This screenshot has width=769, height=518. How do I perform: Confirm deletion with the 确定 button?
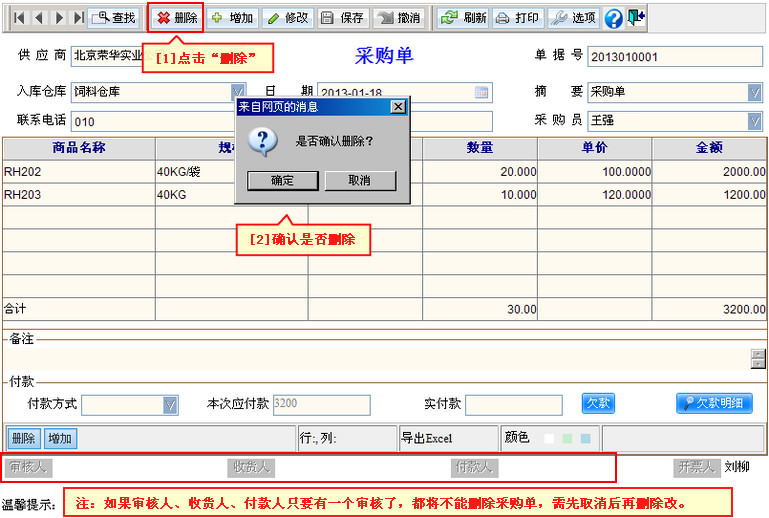click(283, 181)
